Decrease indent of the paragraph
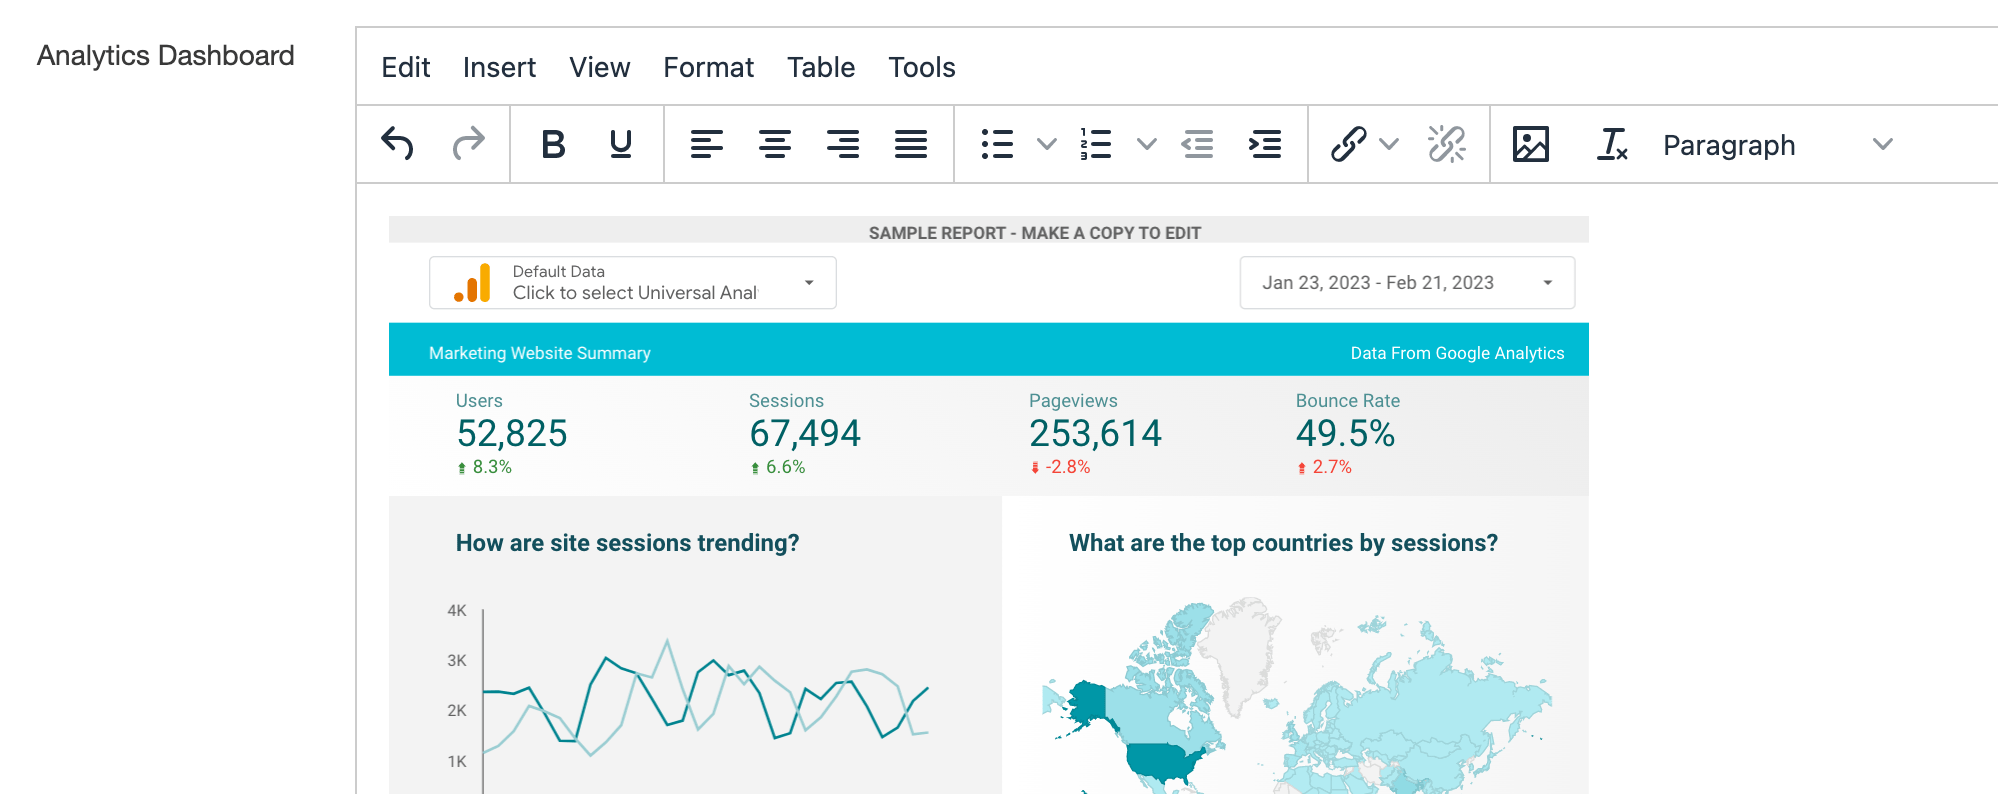The image size is (1998, 794). point(1197,144)
